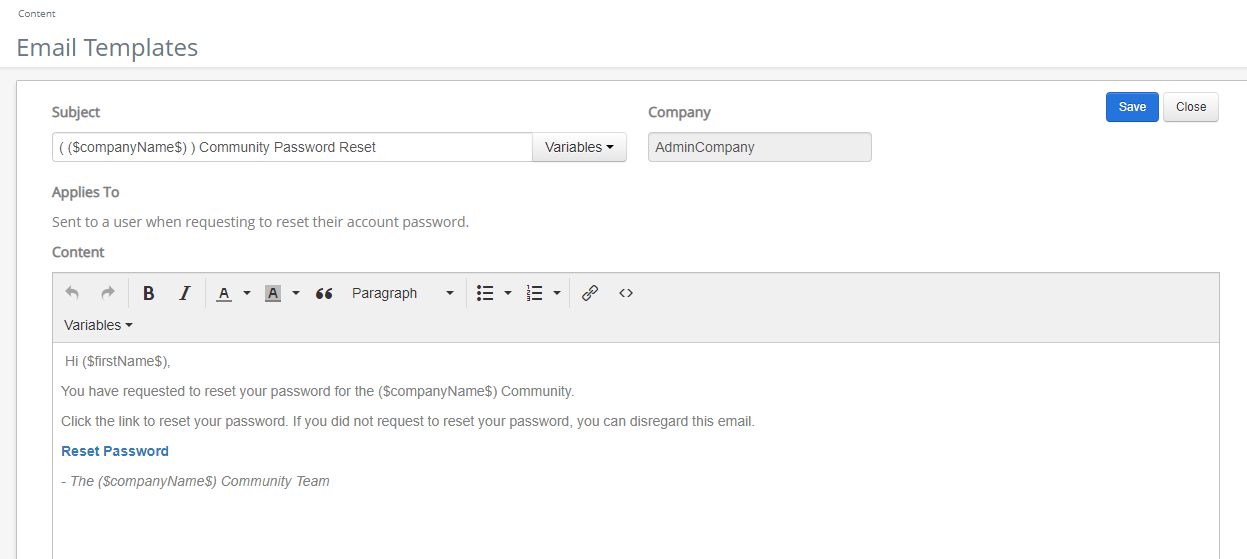Viewport: 1247px width, 559px height.
Task: Expand the bulleted list style arrow
Action: [508, 293]
